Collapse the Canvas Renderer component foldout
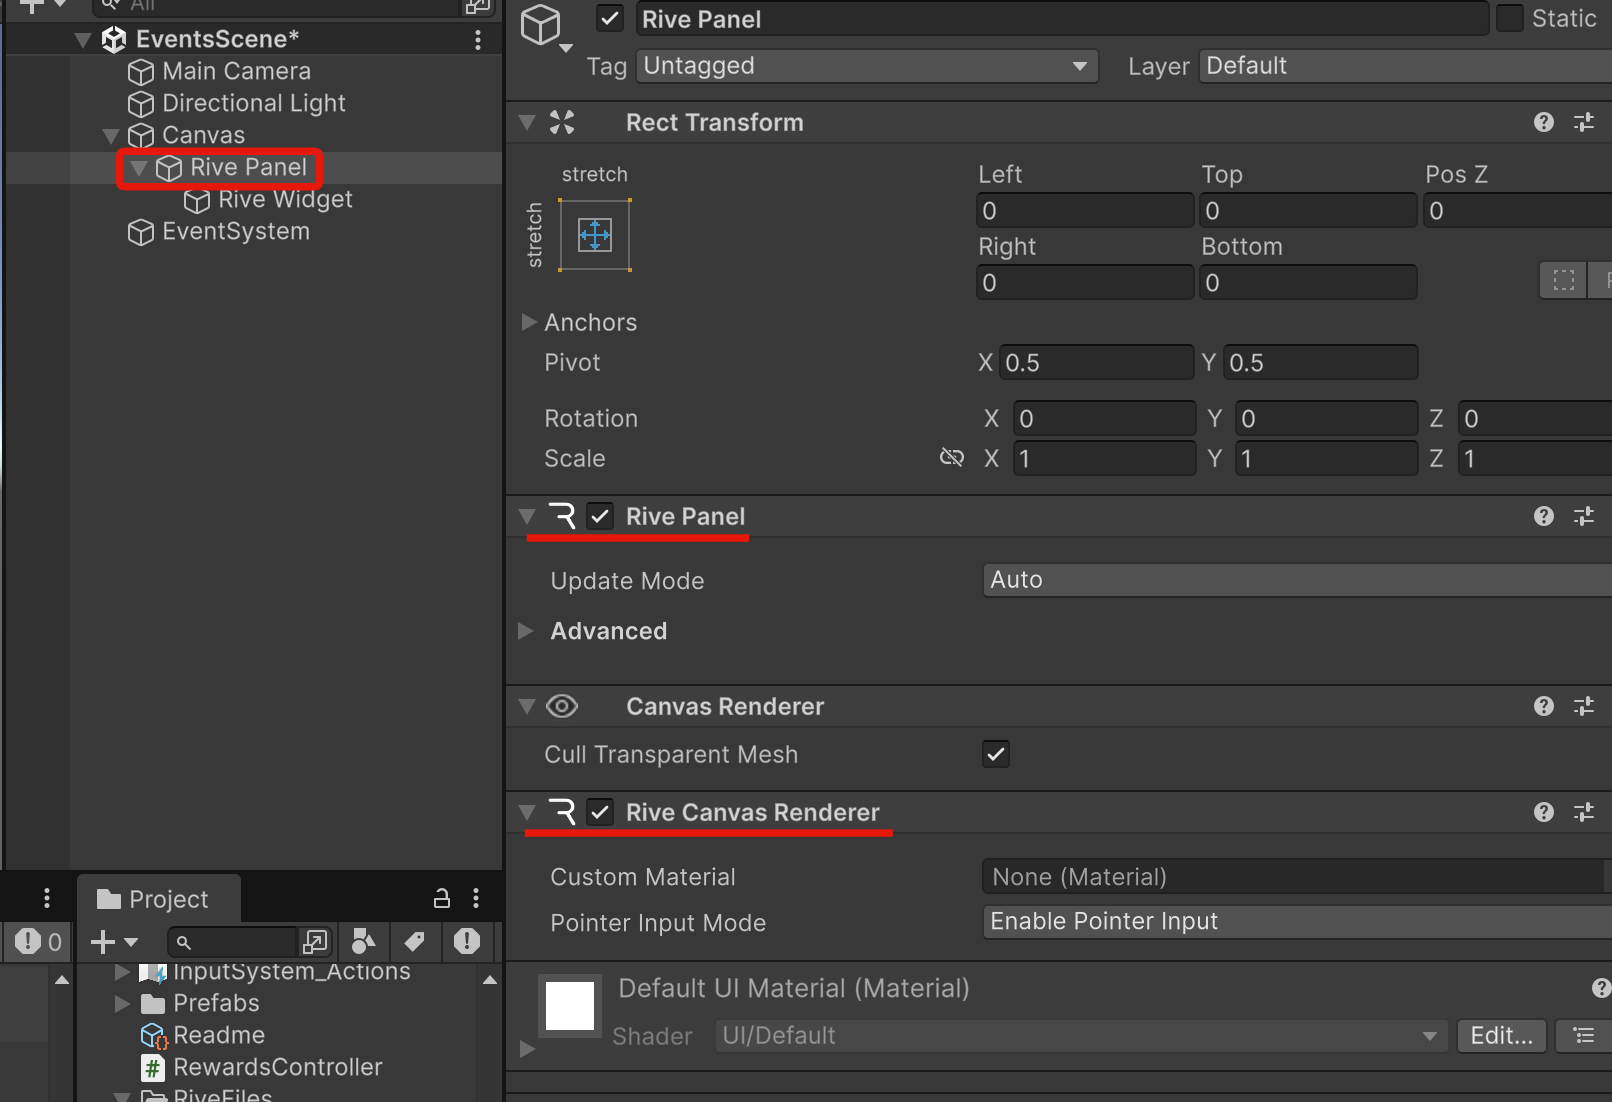The height and width of the screenshot is (1102, 1612). 527,706
